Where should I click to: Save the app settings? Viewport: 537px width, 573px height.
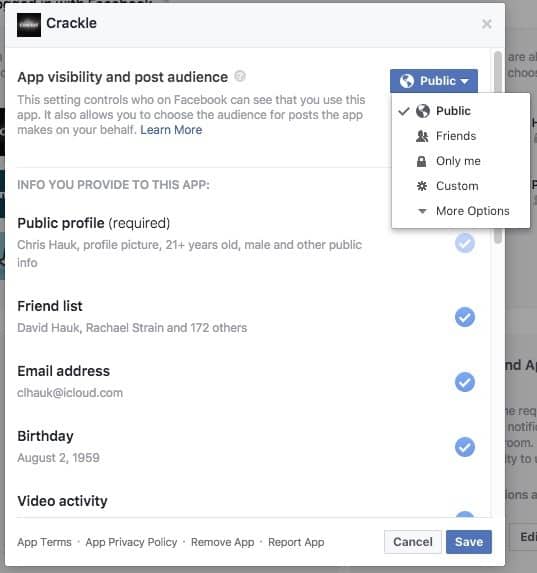pyautogui.click(x=469, y=542)
